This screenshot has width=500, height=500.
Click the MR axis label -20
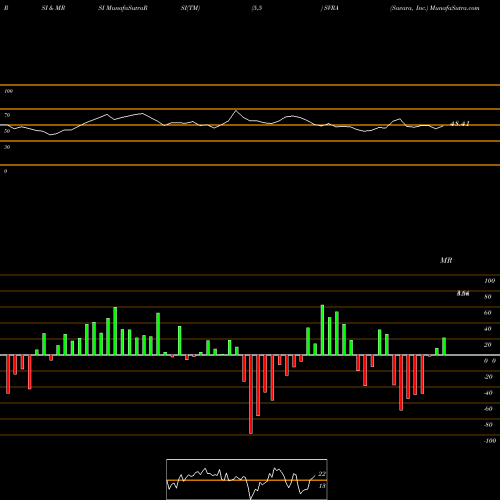(x=488, y=377)
